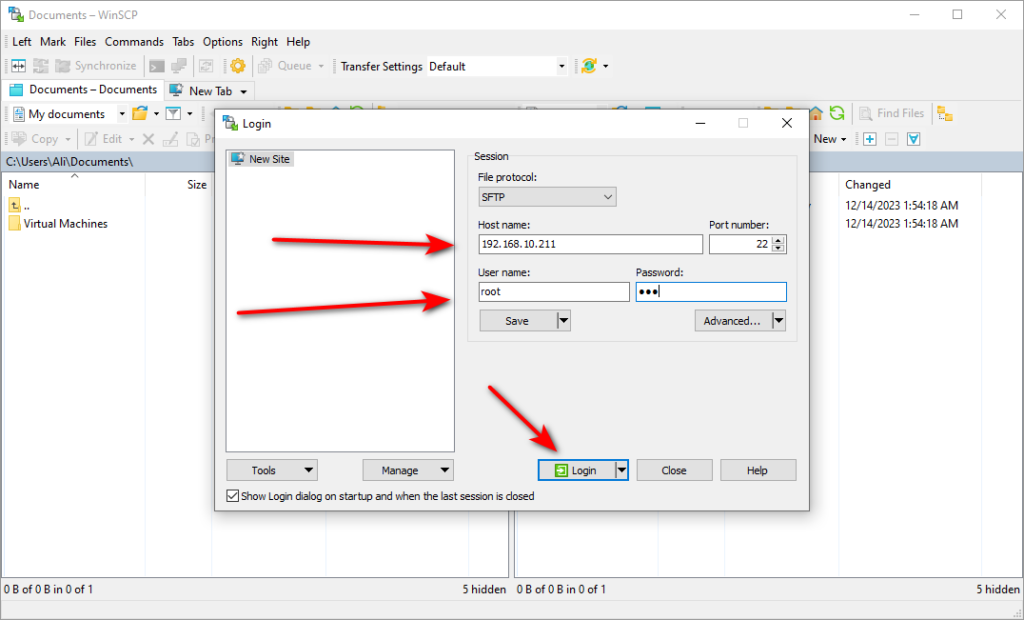The height and width of the screenshot is (620, 1024).
Task: Open the Tools dropdown button
Action: (272, 470)
